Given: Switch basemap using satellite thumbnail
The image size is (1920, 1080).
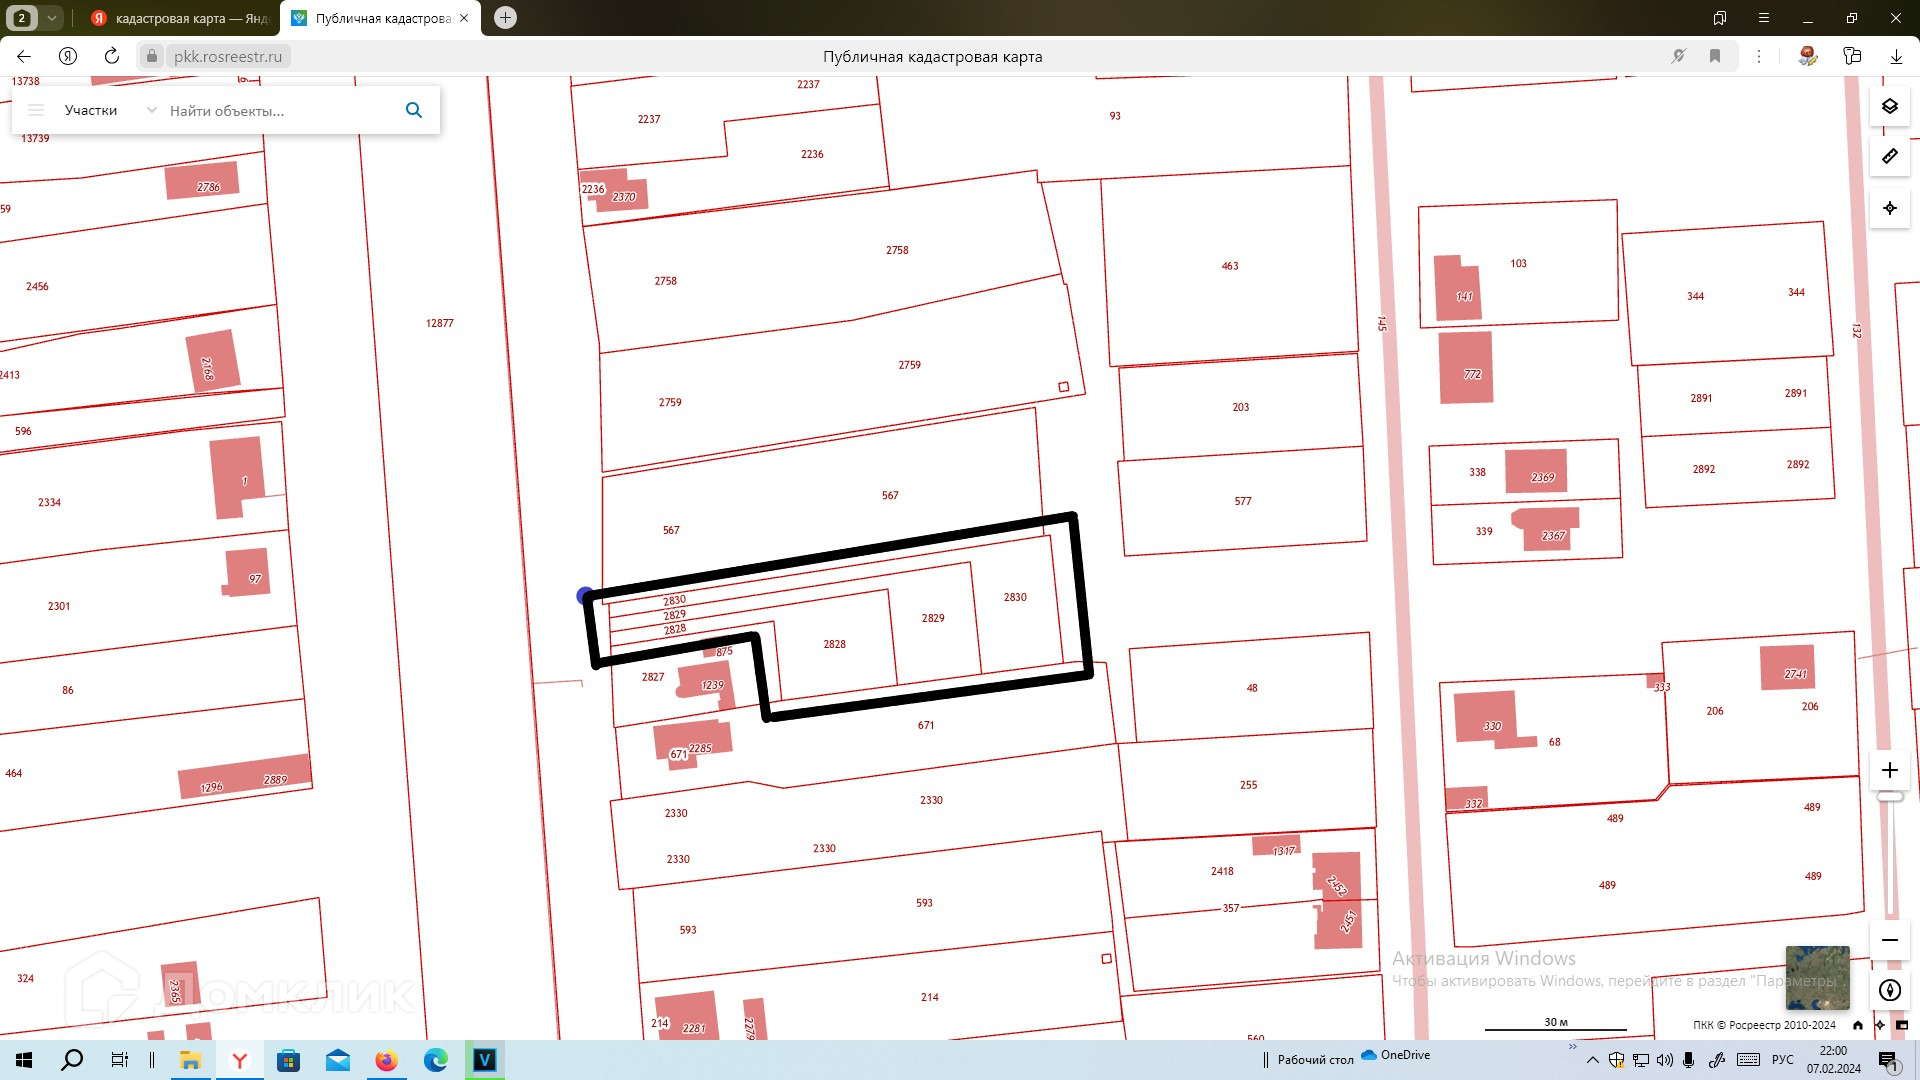Looking at the screenshot, I should click(x=1817, y=976).
